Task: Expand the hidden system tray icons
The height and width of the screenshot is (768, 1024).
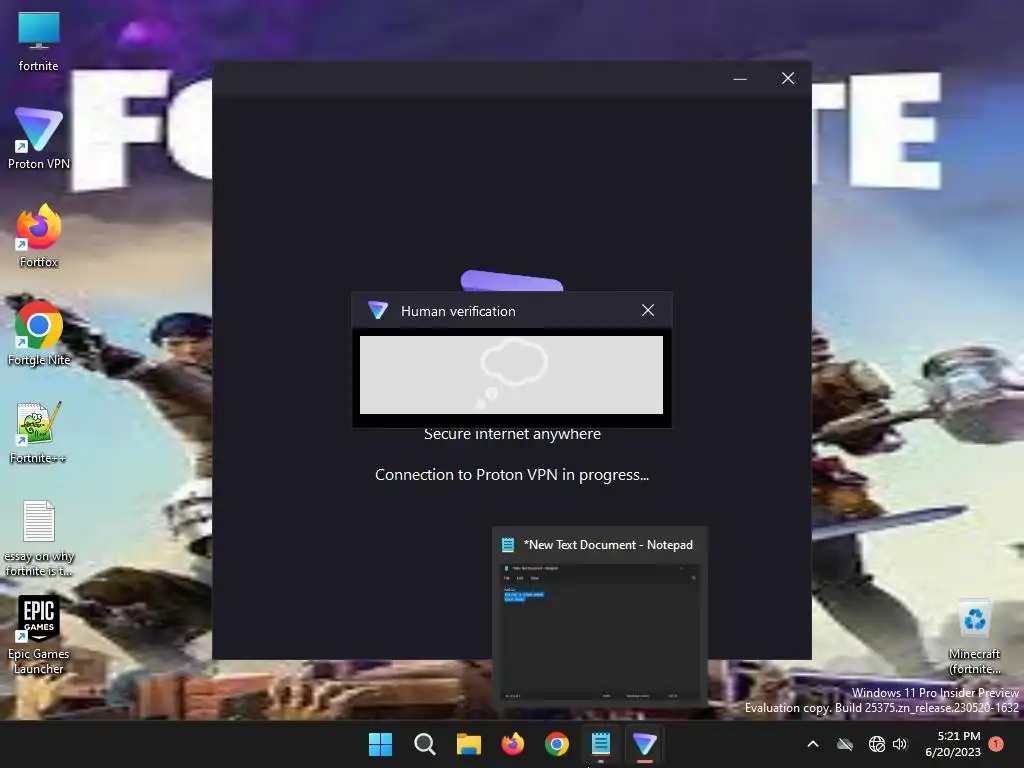Action: pos(812,744)
